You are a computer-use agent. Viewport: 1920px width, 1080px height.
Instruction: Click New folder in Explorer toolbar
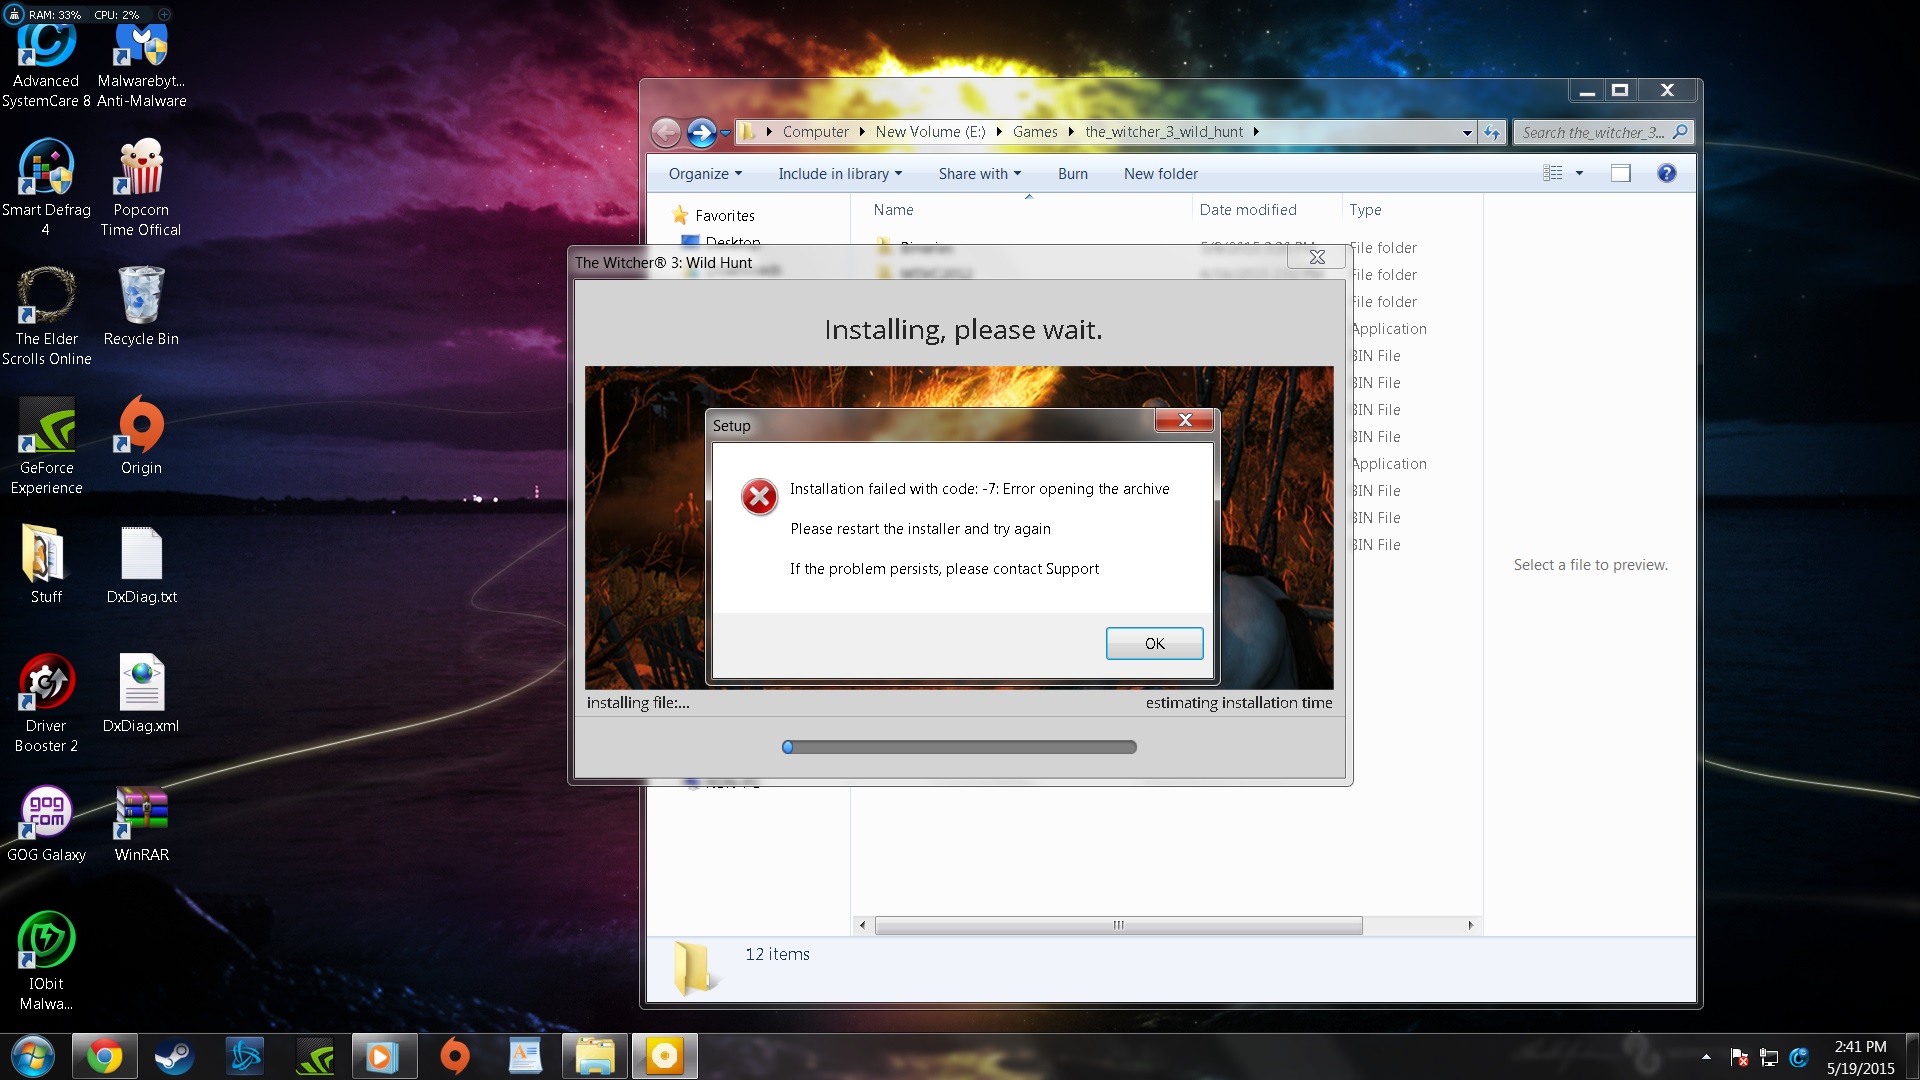click(1160, 173)
